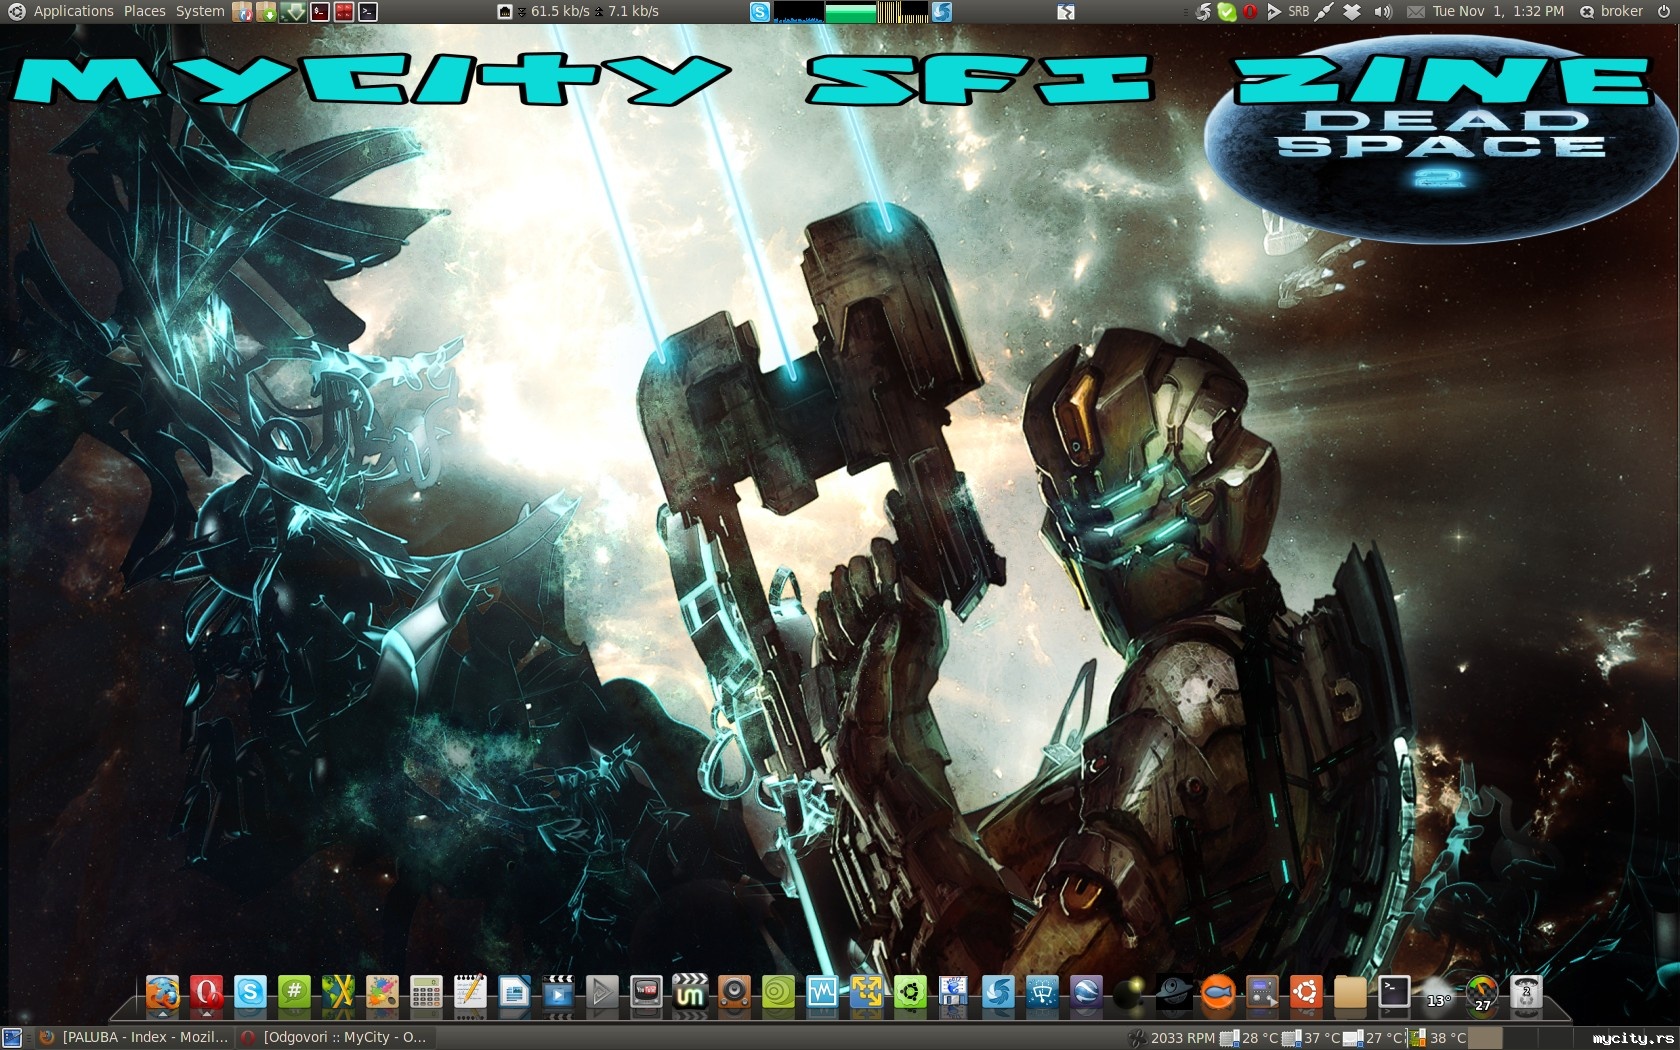Open the globe with yellow X dock icon
This screenshot has width=1680, height=1050.
coord(338,993)
